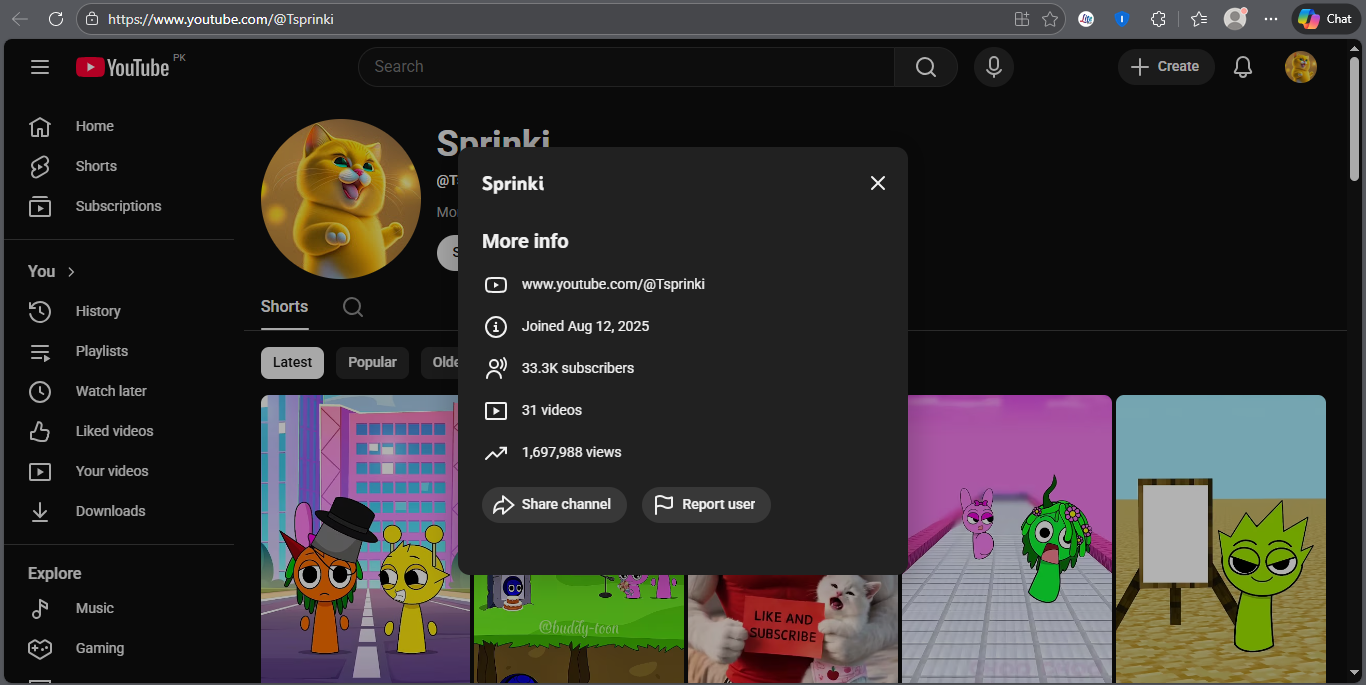
Task: Search within the Sprinki channel
Action: tap(352, 307)
